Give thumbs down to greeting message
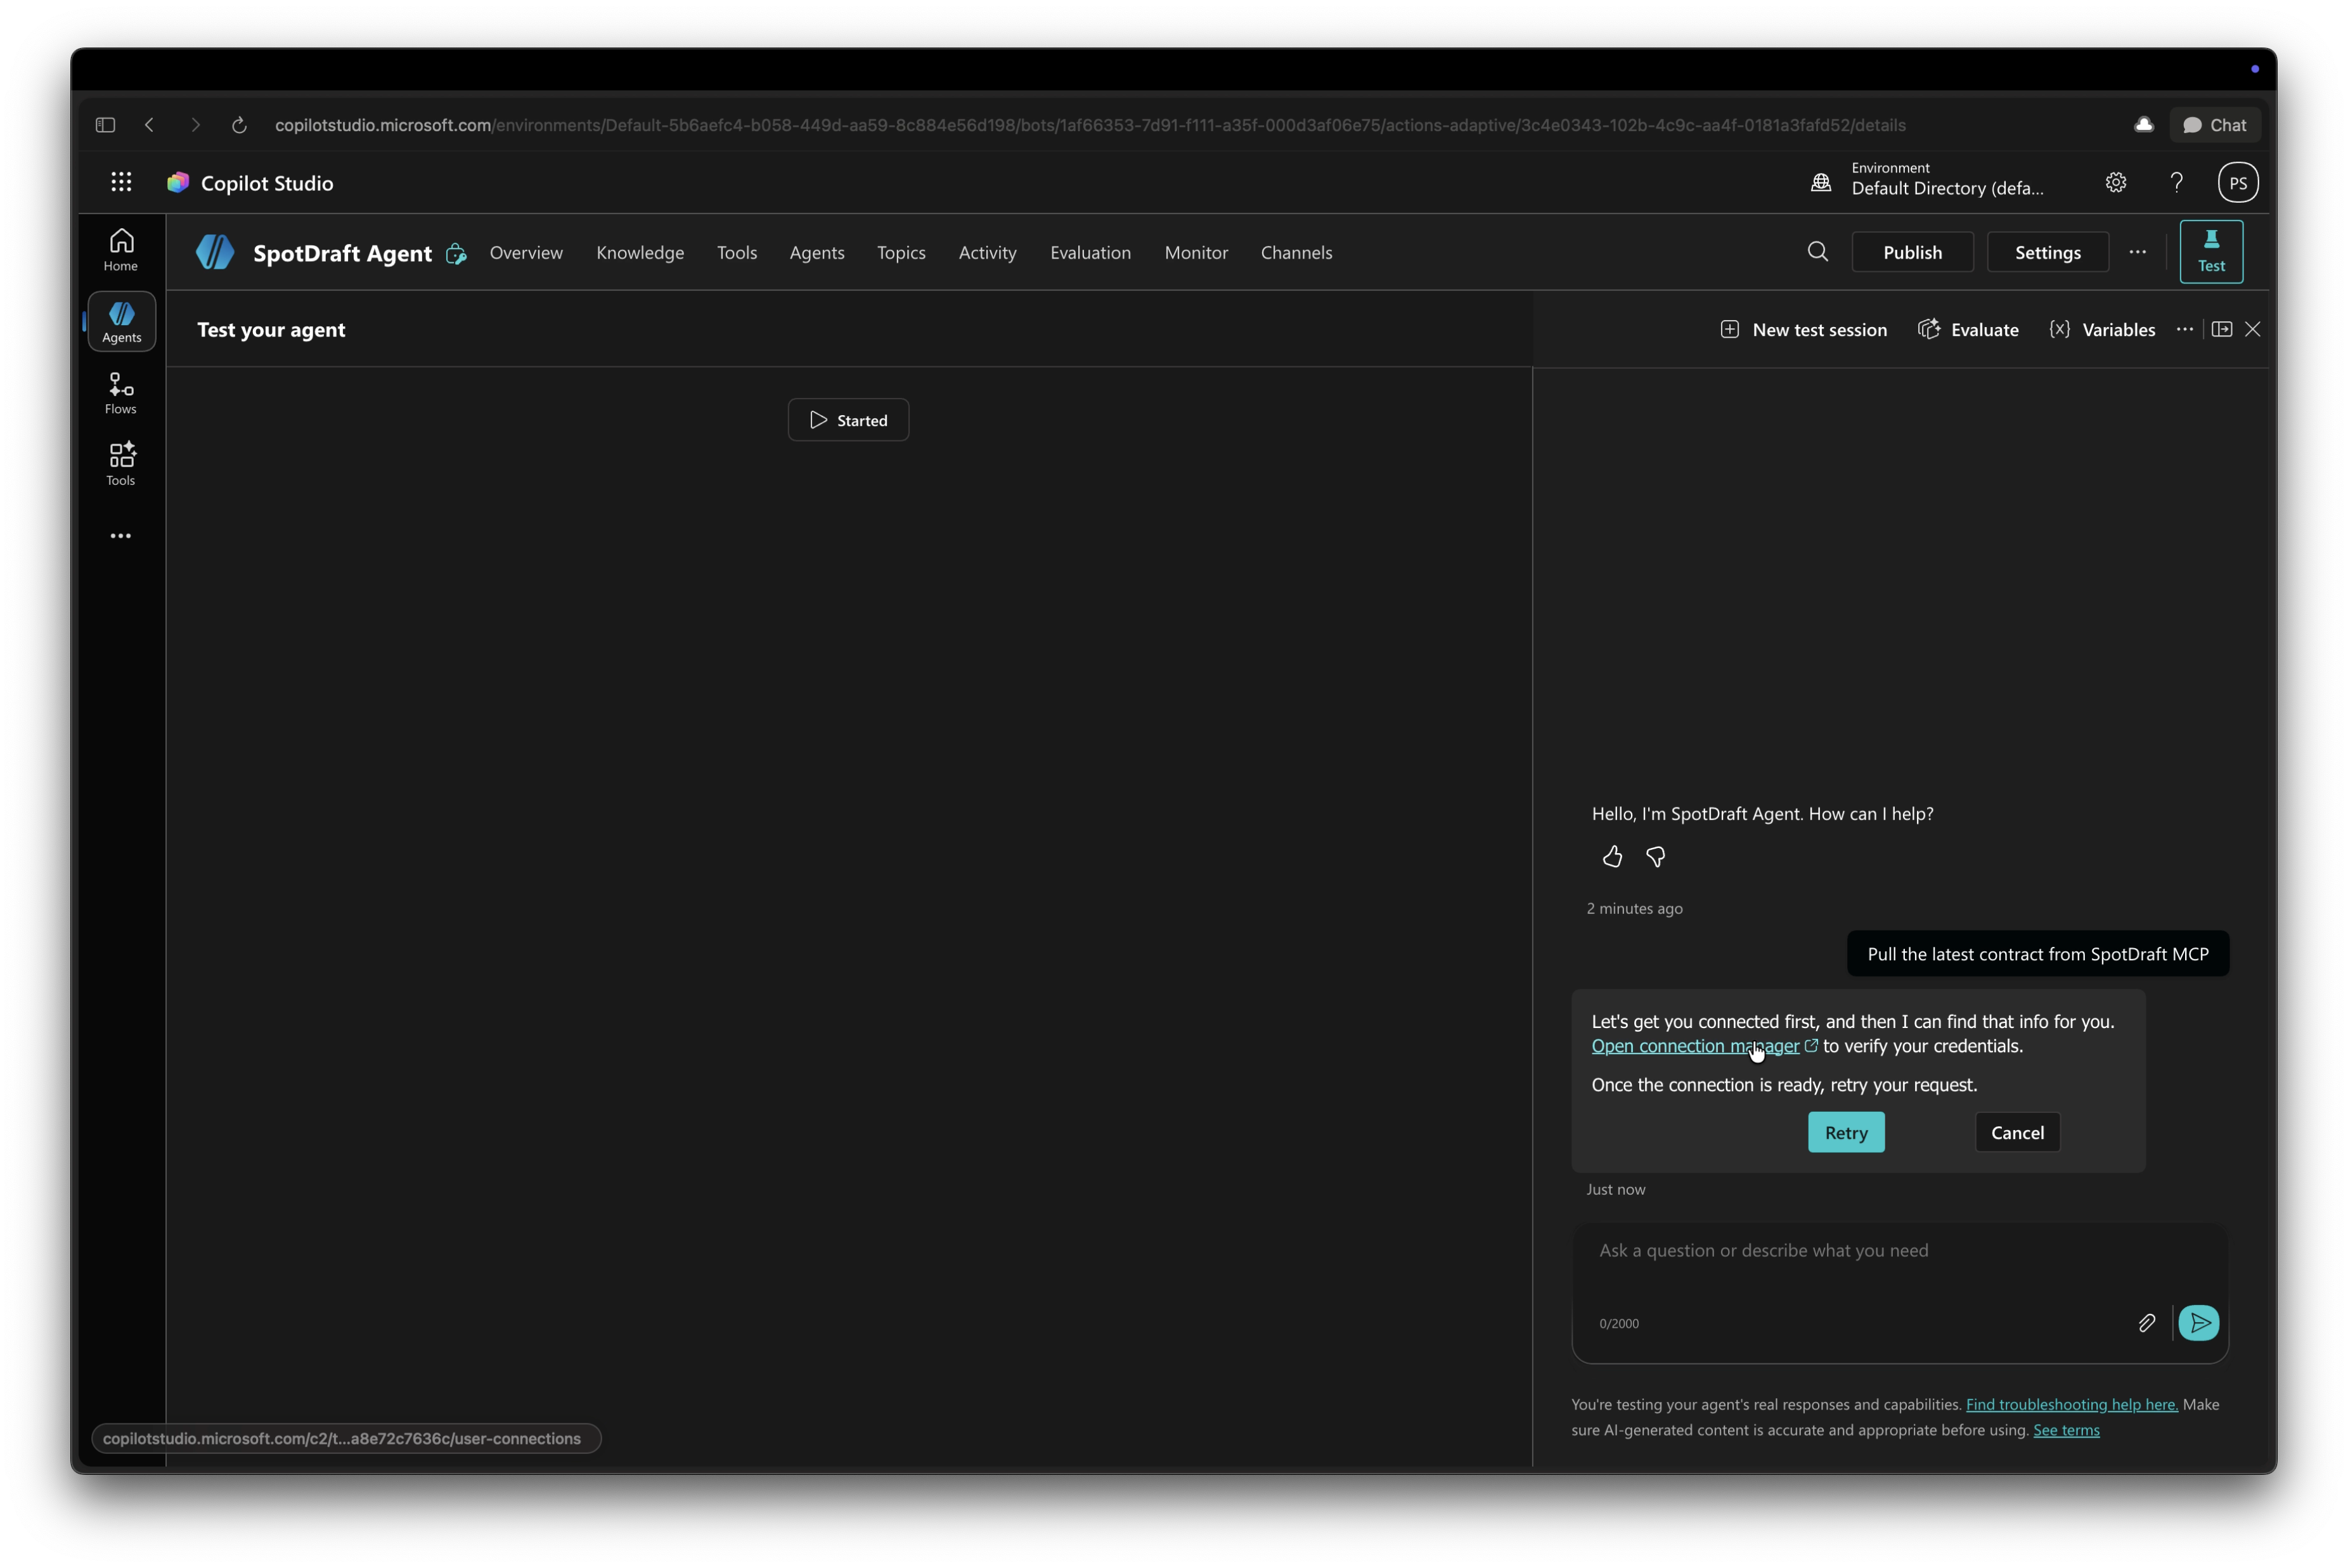The height and width of the screenshot is (1568, 2348). (x=1655, y=857)
